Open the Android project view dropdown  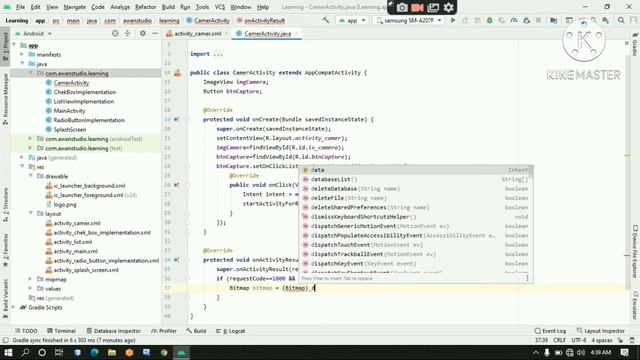[x=33, y=33]
